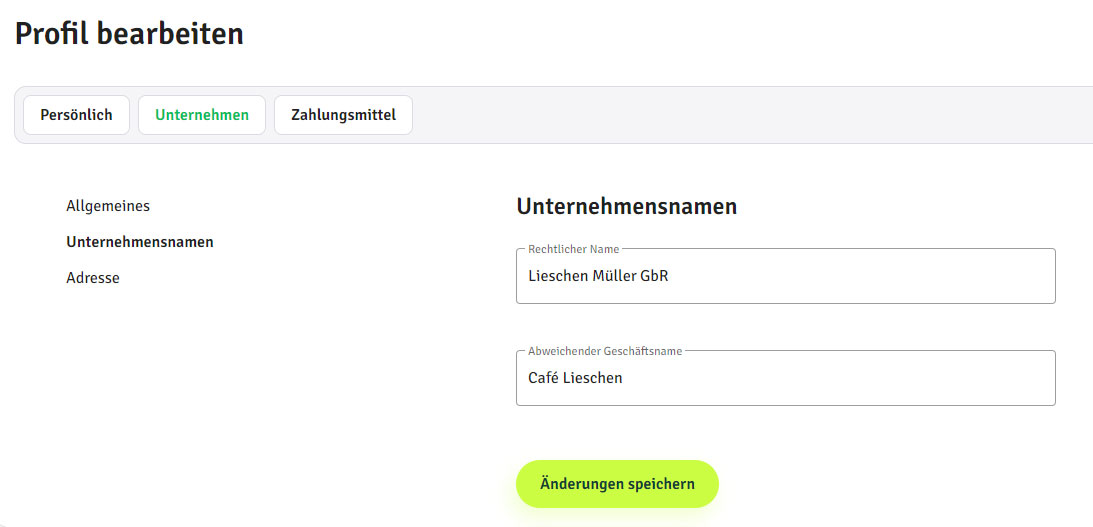1093x527 pixels.
Task: Click the Rechtlicher Name field label
Action: (574, 249)
